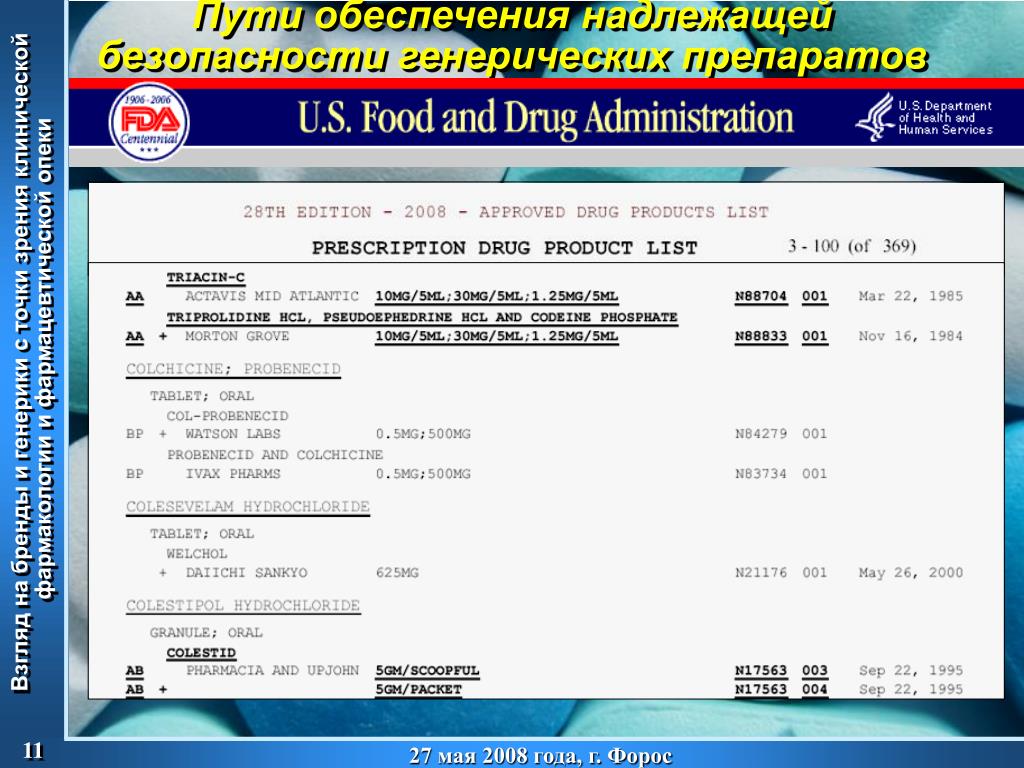Click the Health and Human Services eagle logo
Screen dimensions: 1024x768
[875, 118]
